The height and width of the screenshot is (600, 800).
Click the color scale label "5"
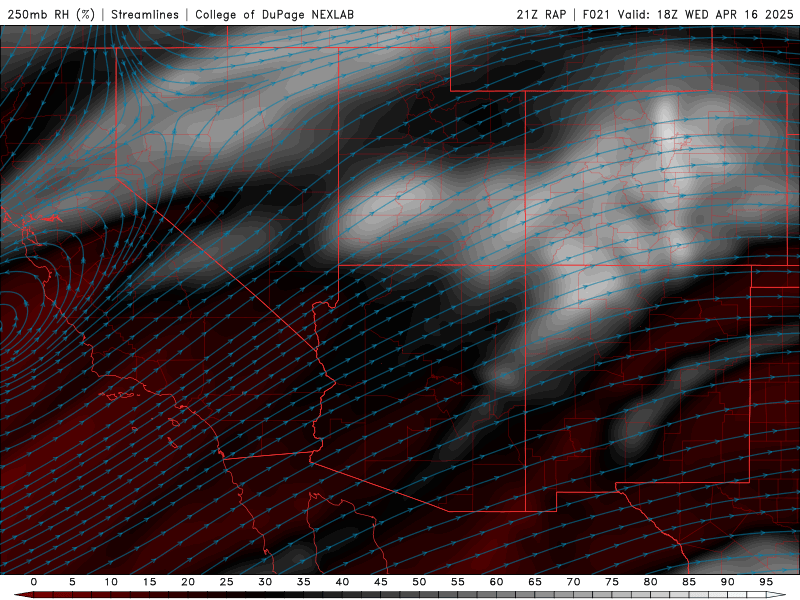(x=72, y=582)
